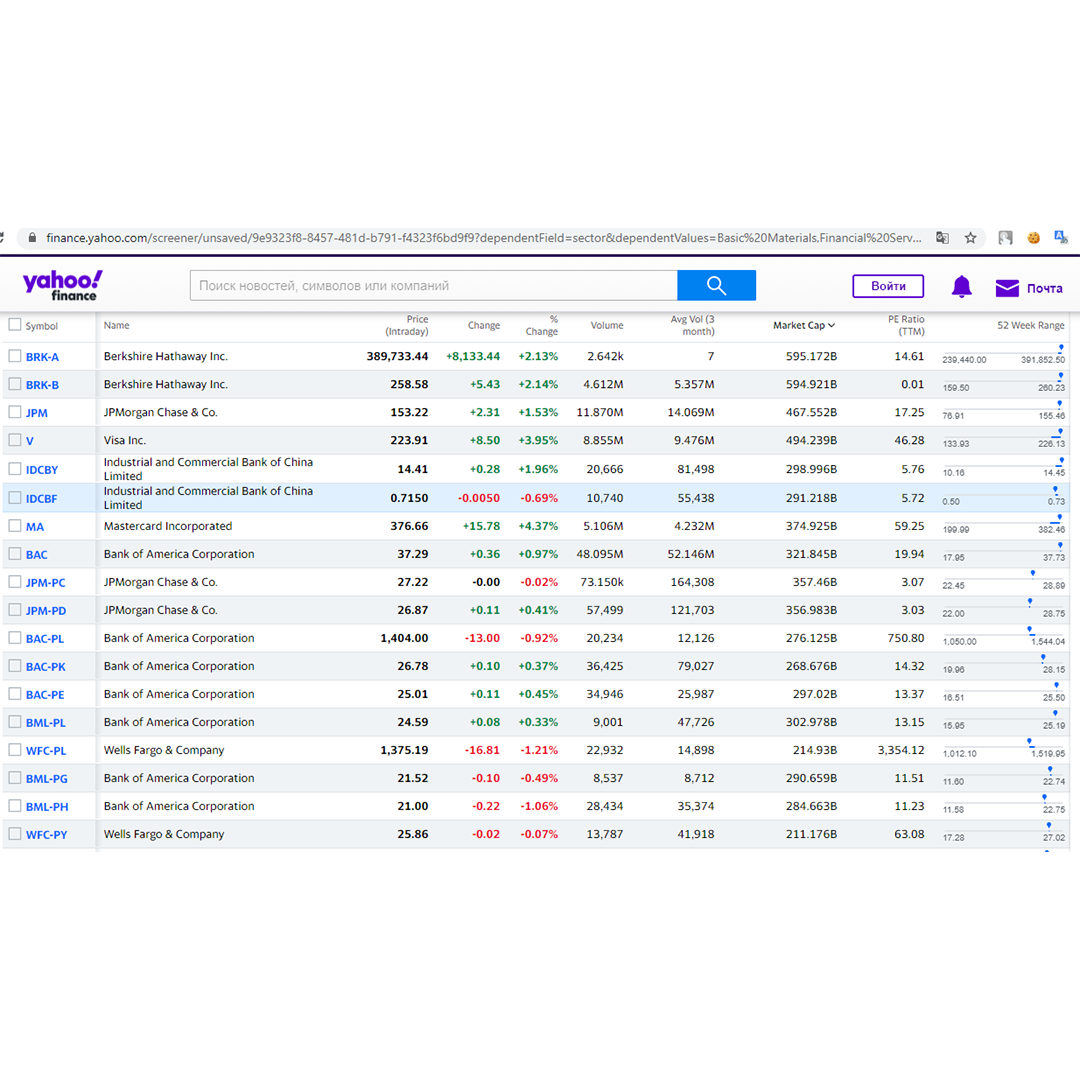This screenshot has width=1080, height=1080.
Task: Click the Почта mail link
Action: coord(1044,289)
